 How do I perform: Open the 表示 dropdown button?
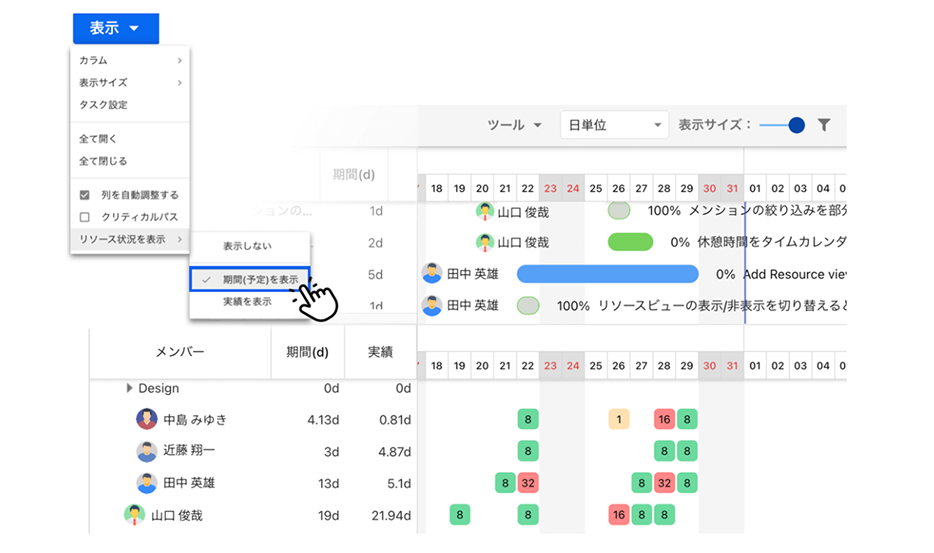pyautogui.click(x=115, y=29)
